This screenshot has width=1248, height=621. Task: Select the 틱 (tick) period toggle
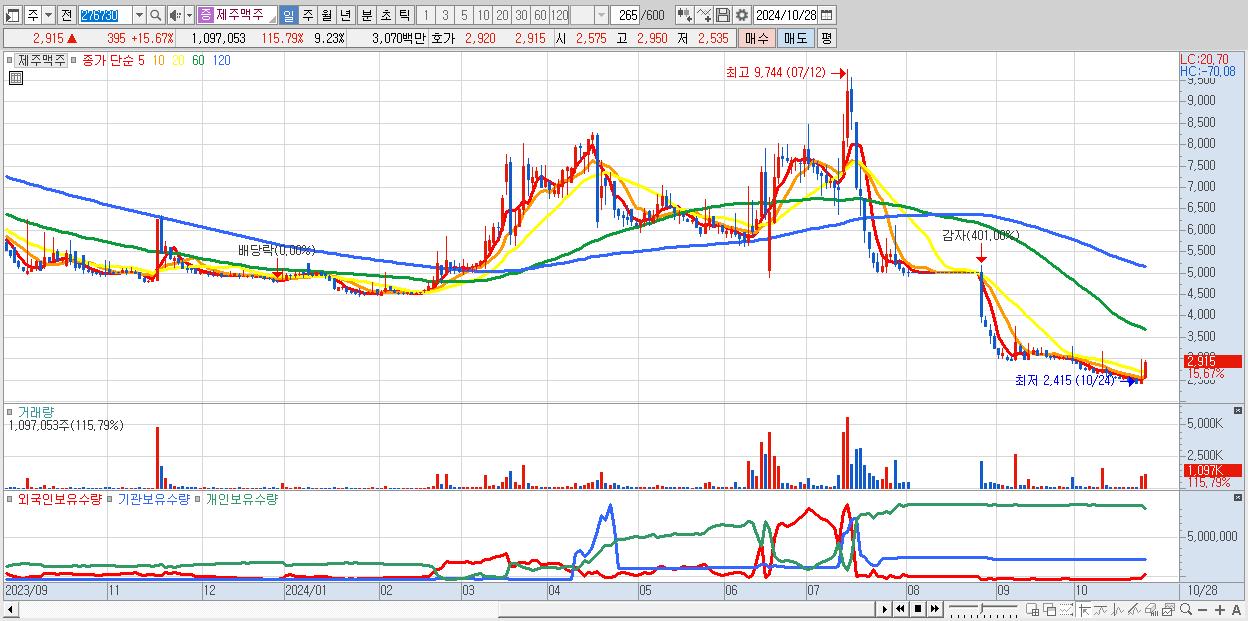pyautogui.click(x=404, y=15)
